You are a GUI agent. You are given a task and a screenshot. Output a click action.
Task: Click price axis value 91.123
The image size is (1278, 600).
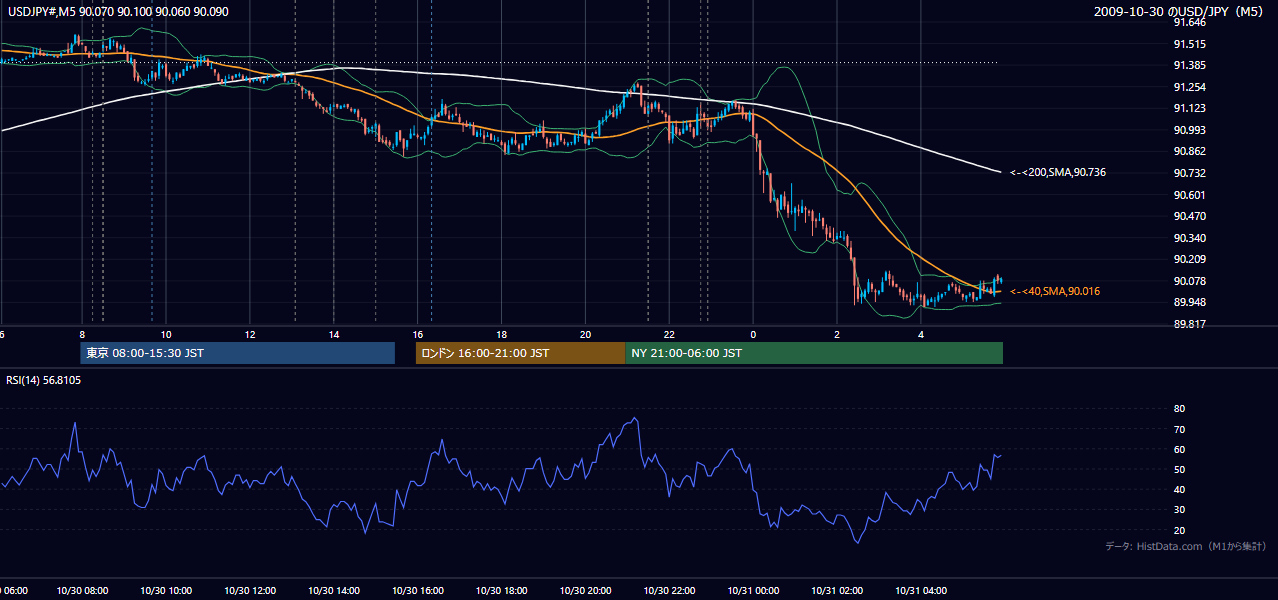pos(1189,109)
